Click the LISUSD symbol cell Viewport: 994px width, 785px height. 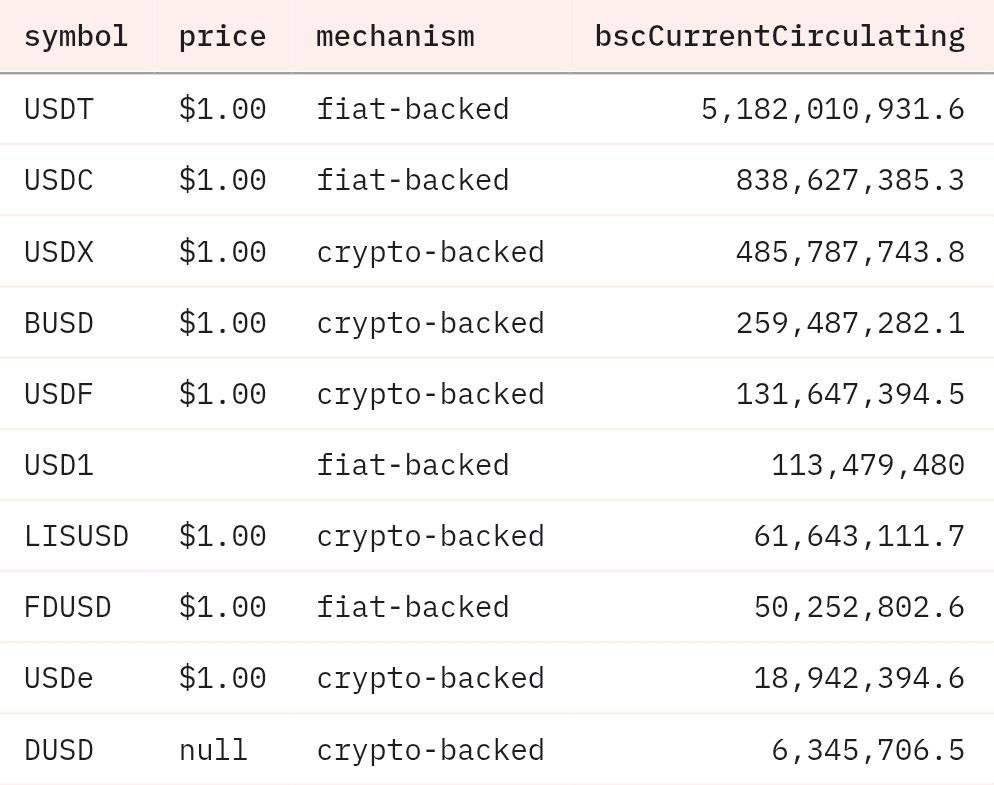76,536
